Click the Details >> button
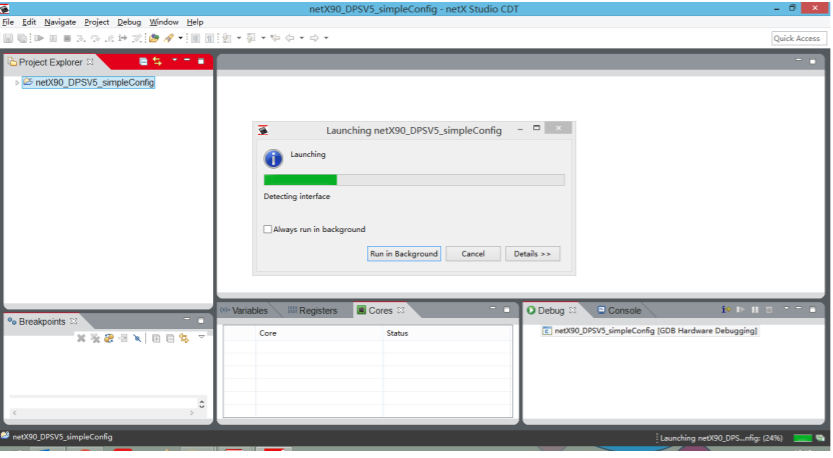Image resolution: width=833 pixels, height=458 pixels. (x=532, y=254)
